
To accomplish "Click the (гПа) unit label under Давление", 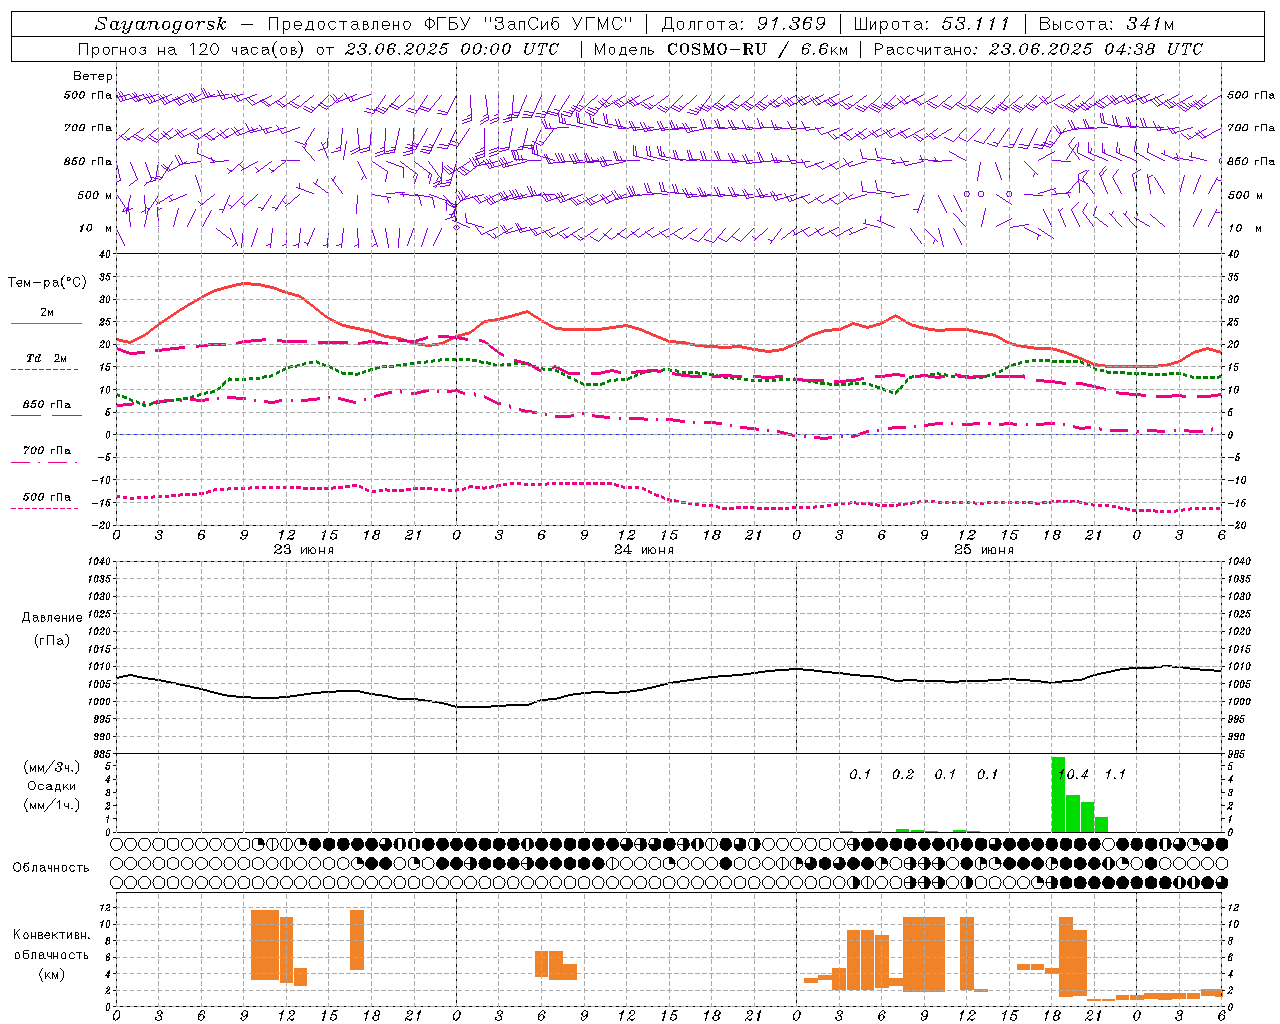I will 52,640.
